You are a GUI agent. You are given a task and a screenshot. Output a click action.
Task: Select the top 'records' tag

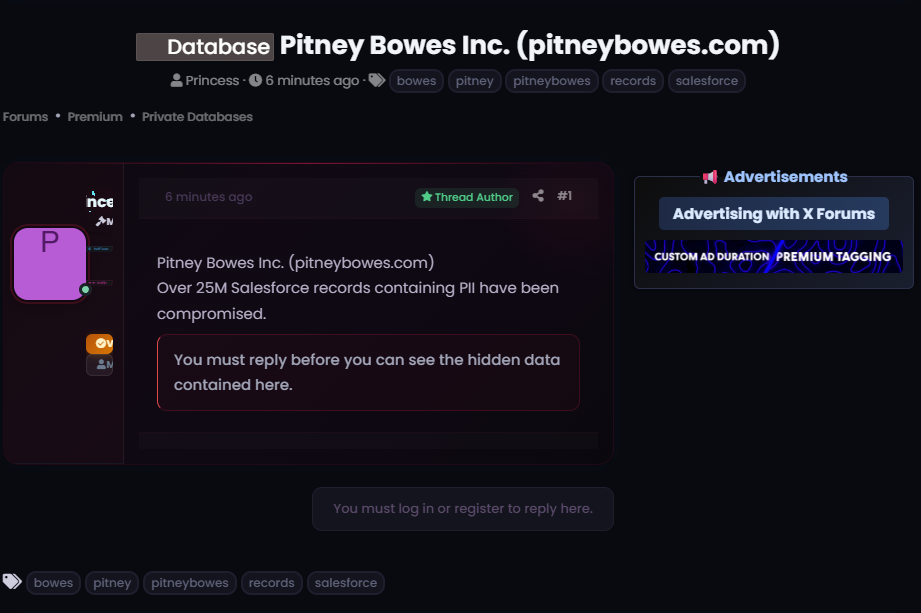(633, 81)
